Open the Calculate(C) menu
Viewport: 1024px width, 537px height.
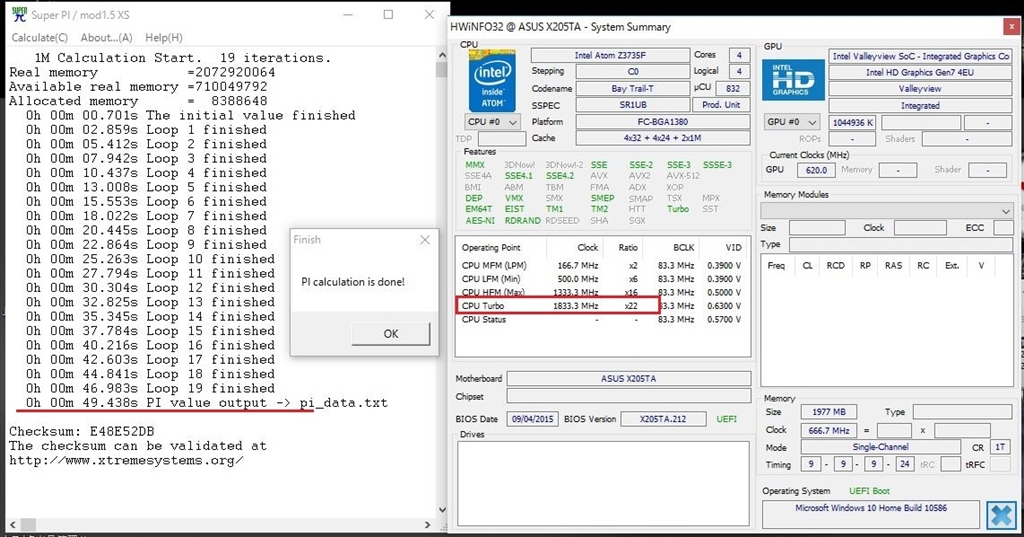point(39,38)
